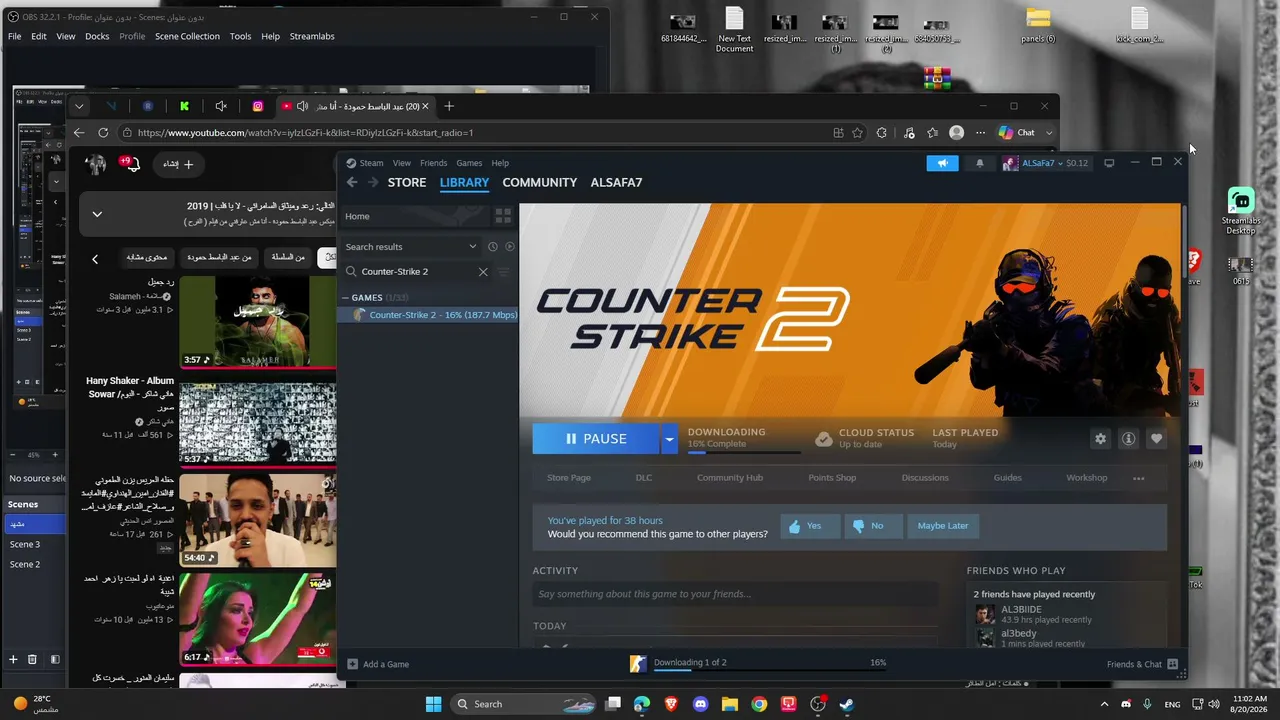This screenshot has width=1280, height=720.
Task: Switch to Steam STORE tab
Action: pyautogui.click(x=407, y=182)
